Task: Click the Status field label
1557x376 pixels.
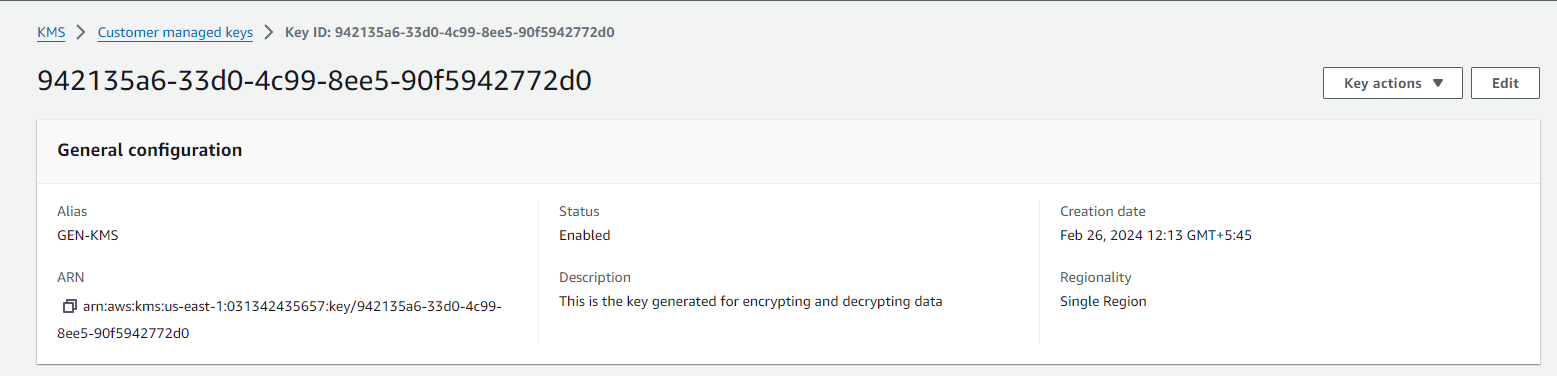Action: point(579,211)
